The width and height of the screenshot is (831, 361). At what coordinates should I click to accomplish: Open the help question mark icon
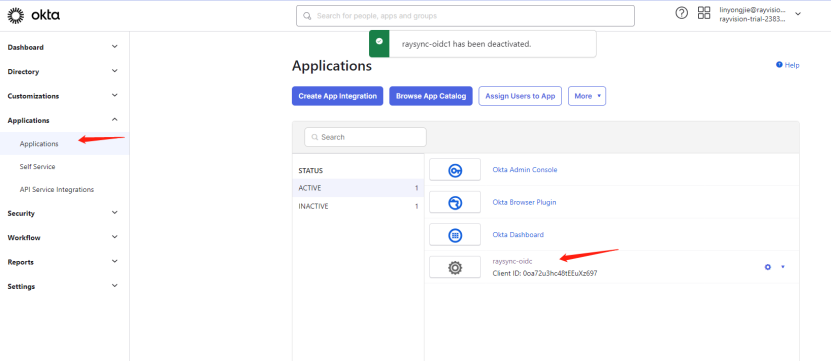point(681,13)
